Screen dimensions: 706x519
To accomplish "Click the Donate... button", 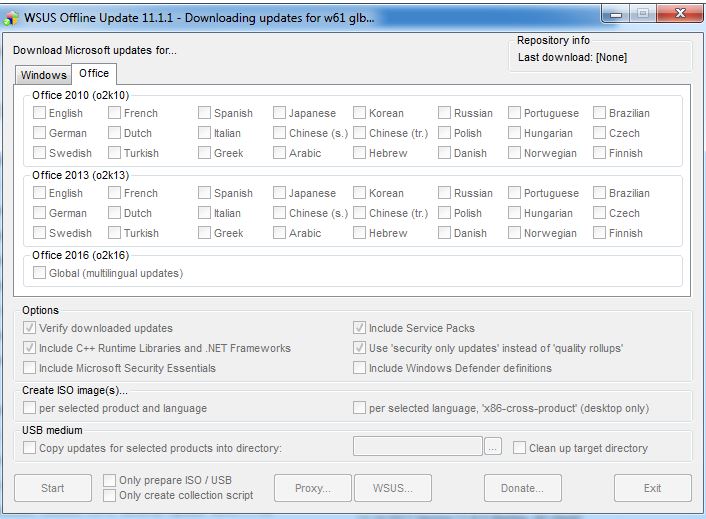I will [523, 488].
